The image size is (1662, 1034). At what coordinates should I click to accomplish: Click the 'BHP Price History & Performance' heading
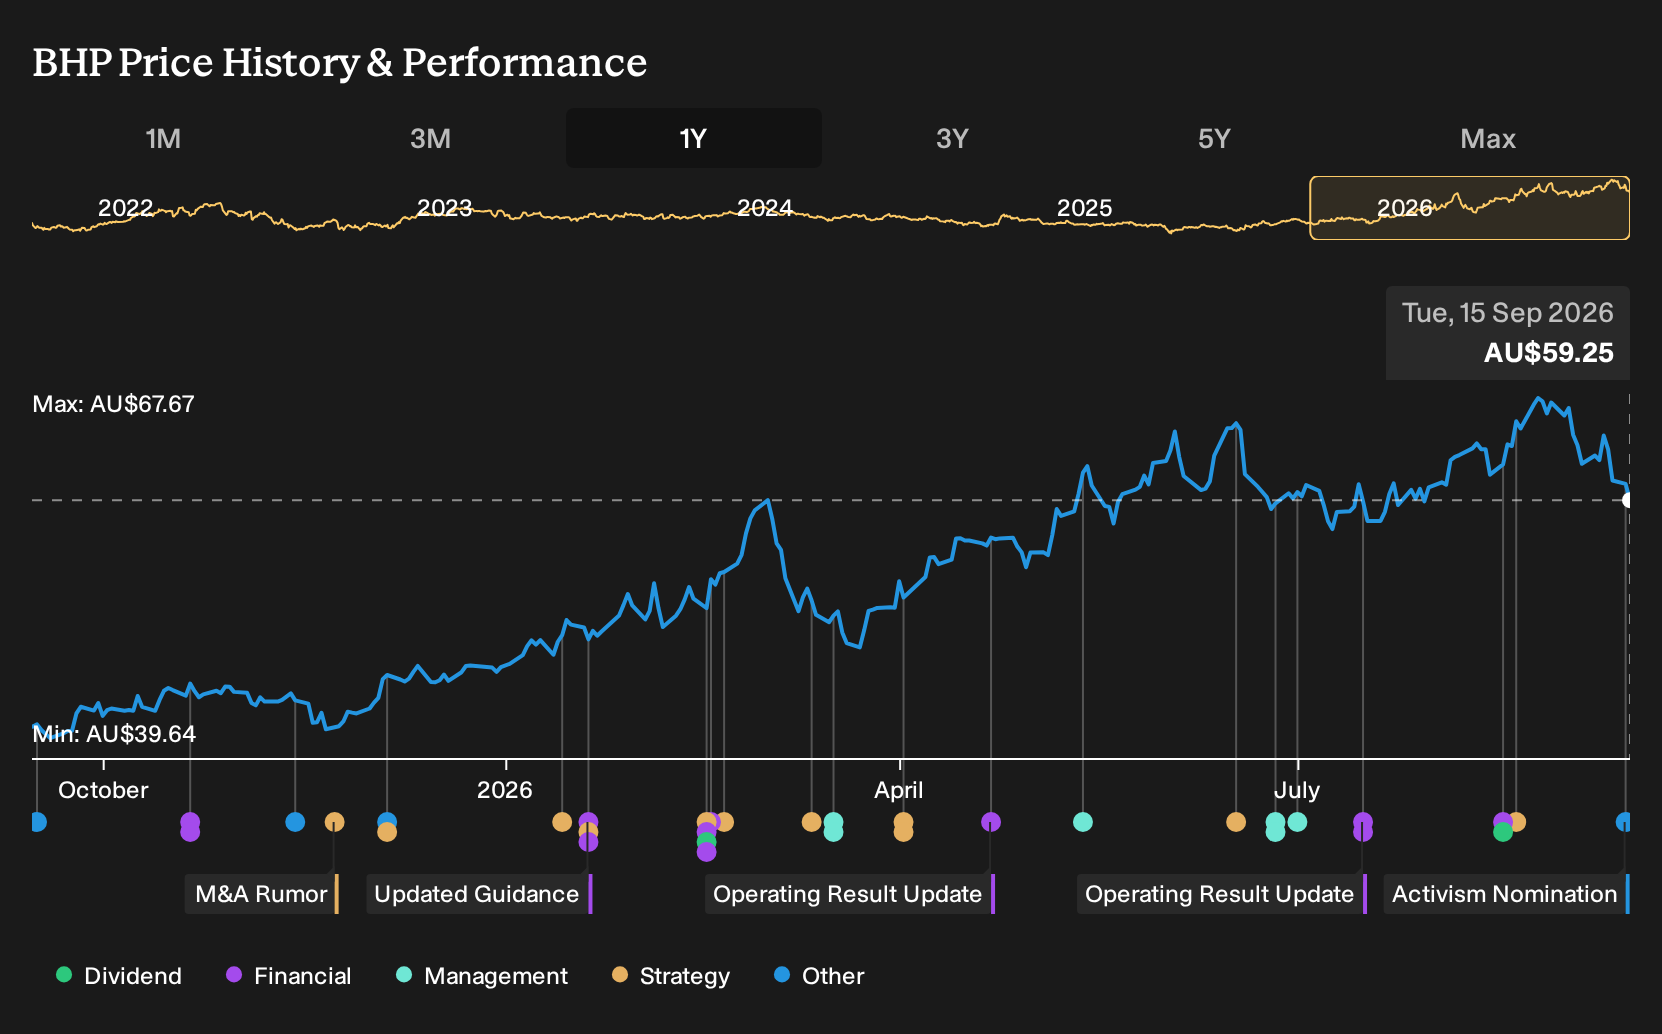(x=340, y=62)
